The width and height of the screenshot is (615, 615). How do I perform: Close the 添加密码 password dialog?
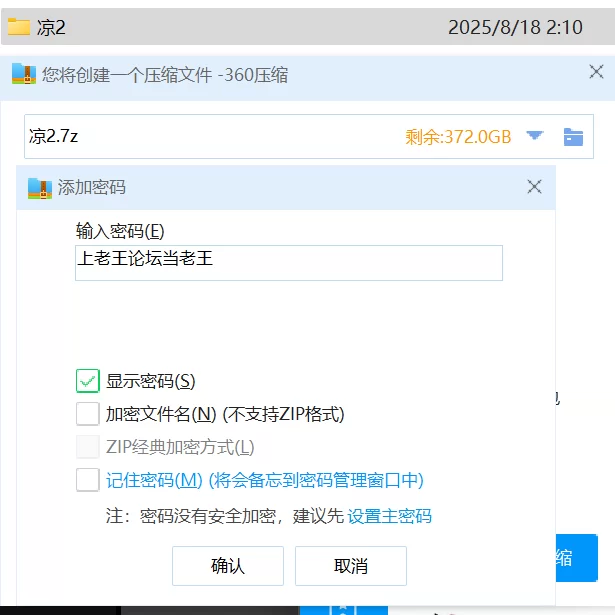[x=534, y=187]
